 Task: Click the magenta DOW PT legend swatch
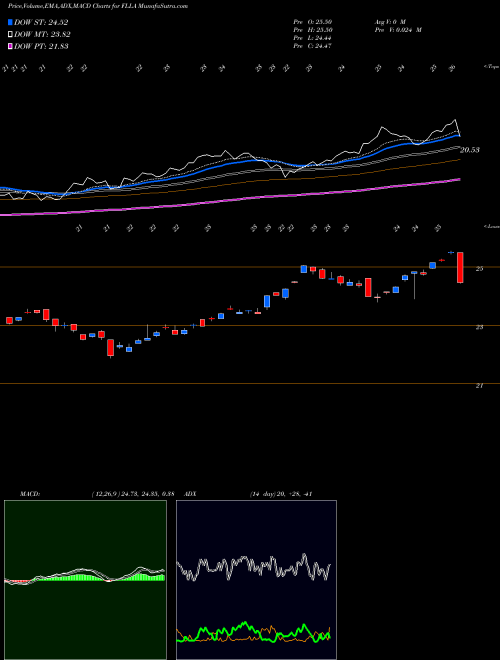click(10, 46)
